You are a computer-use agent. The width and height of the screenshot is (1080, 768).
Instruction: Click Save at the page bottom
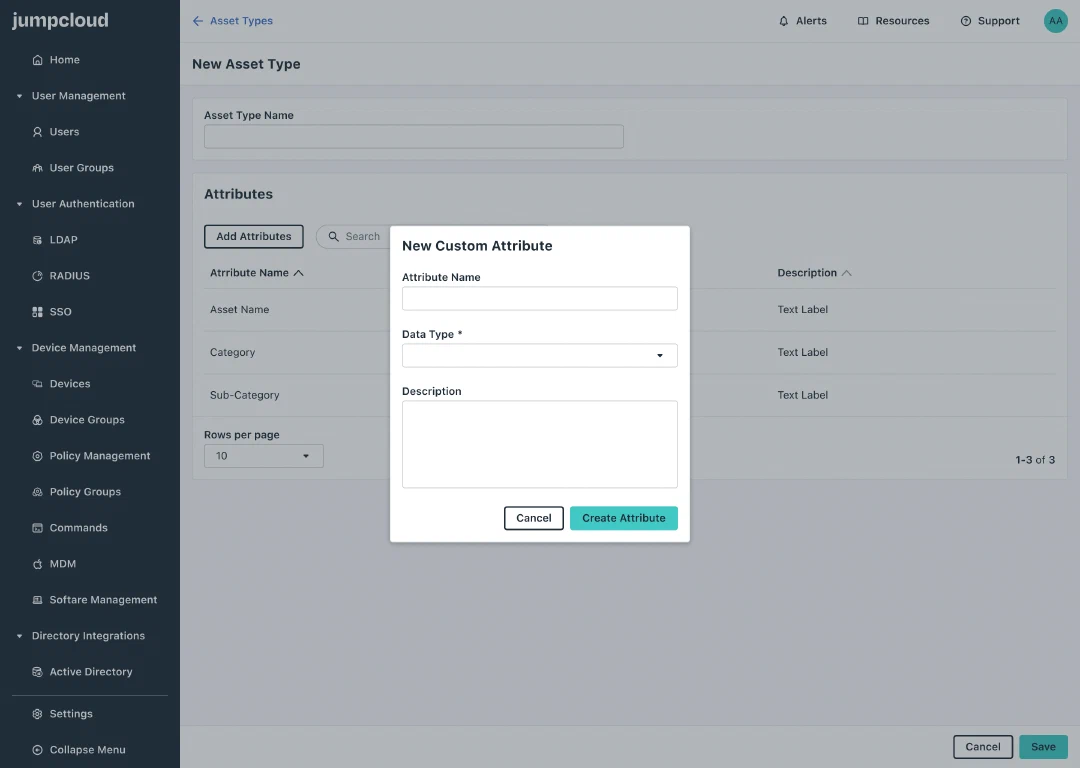click(1043, 747)
